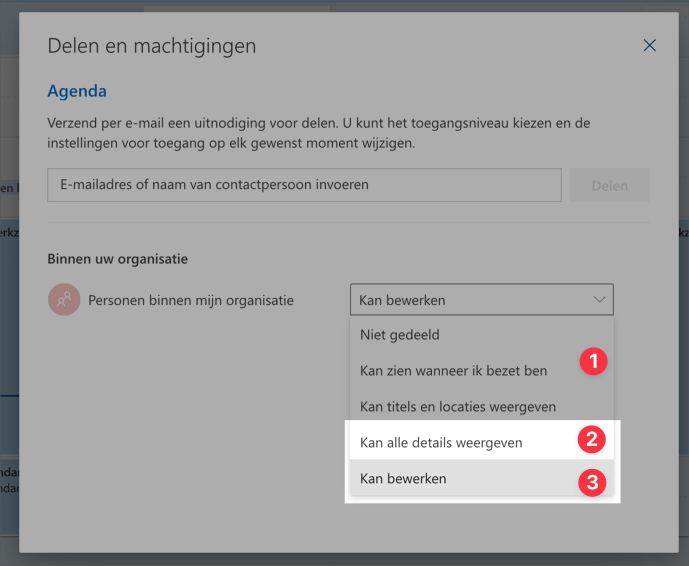Click the red number 1 badge
This screenshot has height=566, width=689.
click(593, 362)
